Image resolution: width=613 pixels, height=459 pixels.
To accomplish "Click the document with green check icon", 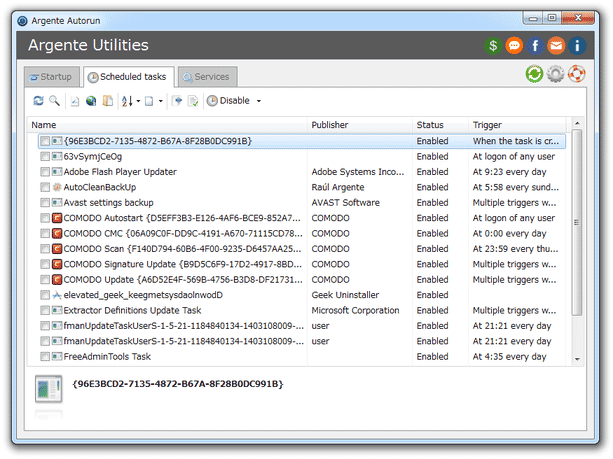I will pos(193,101).
